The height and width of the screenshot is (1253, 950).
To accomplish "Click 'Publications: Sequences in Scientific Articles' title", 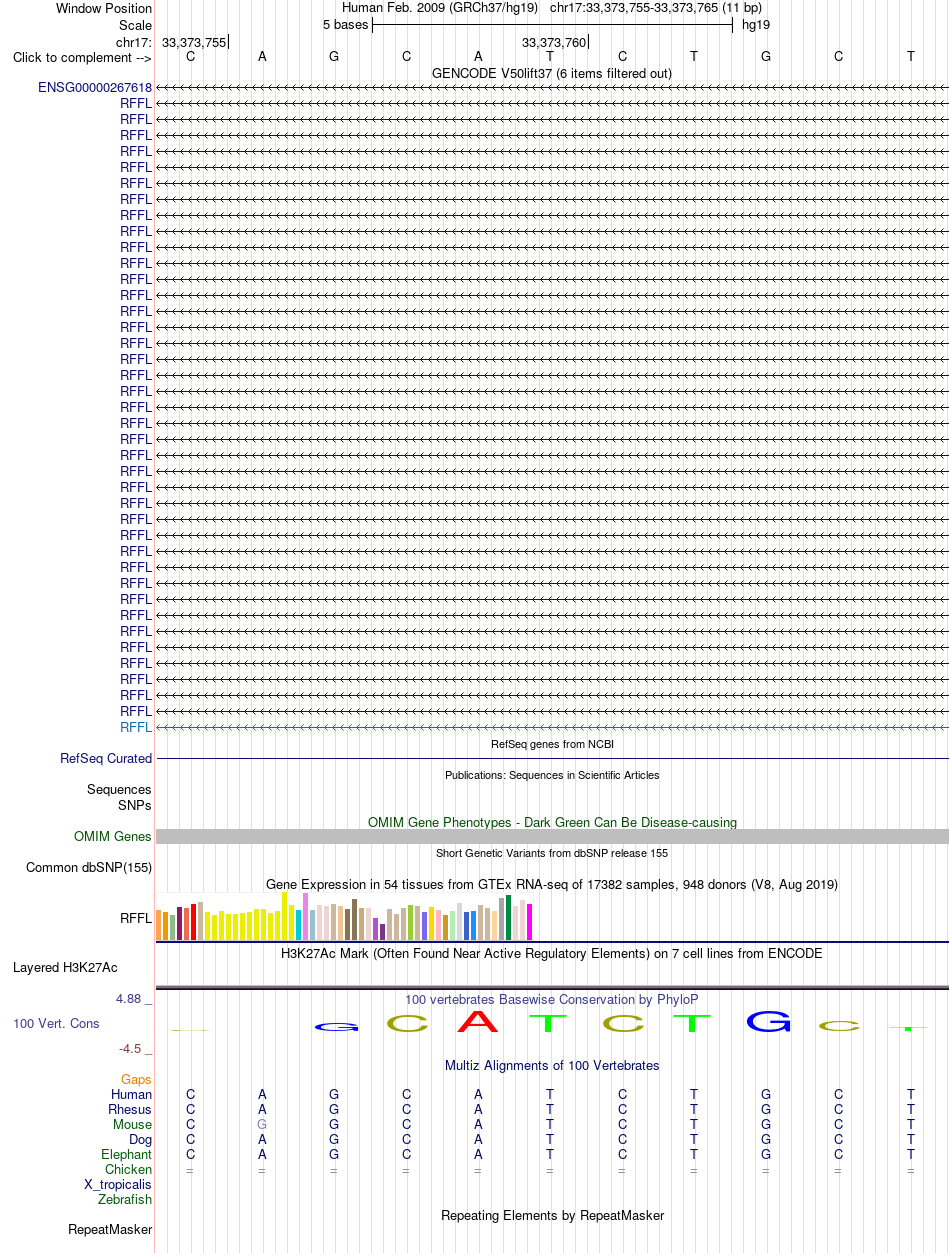I will point(552,775).
